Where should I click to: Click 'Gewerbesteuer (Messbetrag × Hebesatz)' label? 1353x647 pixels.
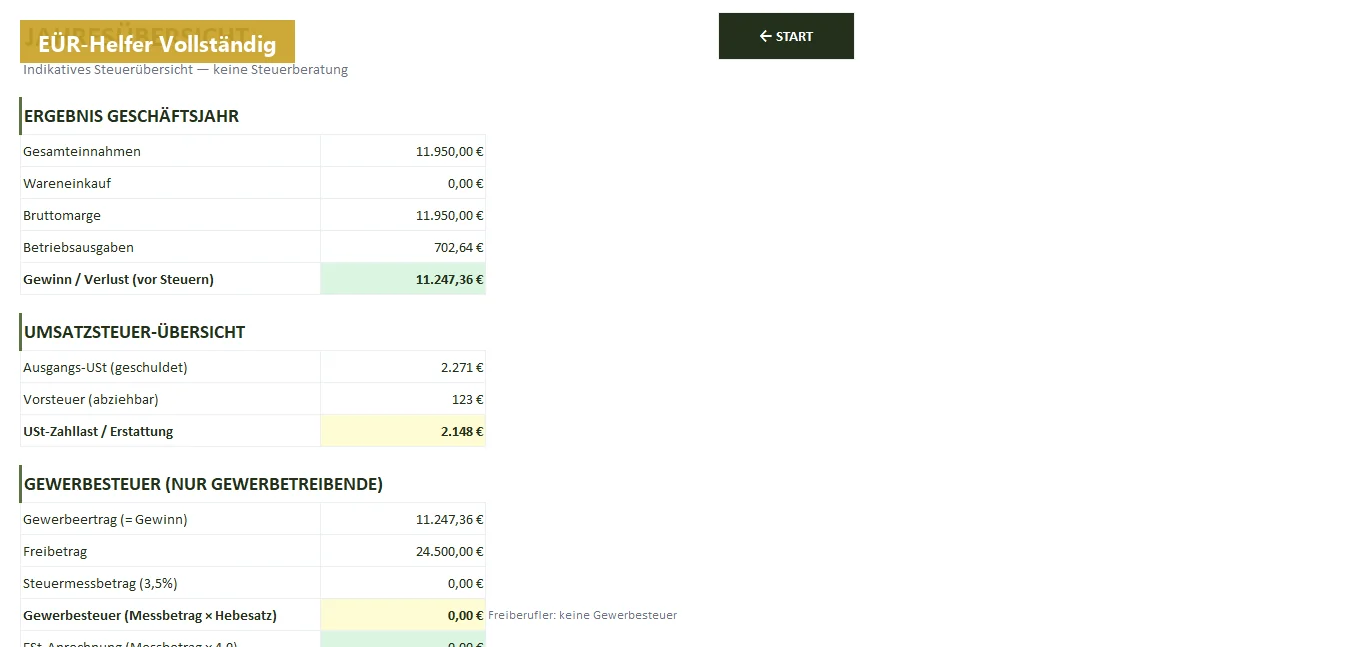150,616
